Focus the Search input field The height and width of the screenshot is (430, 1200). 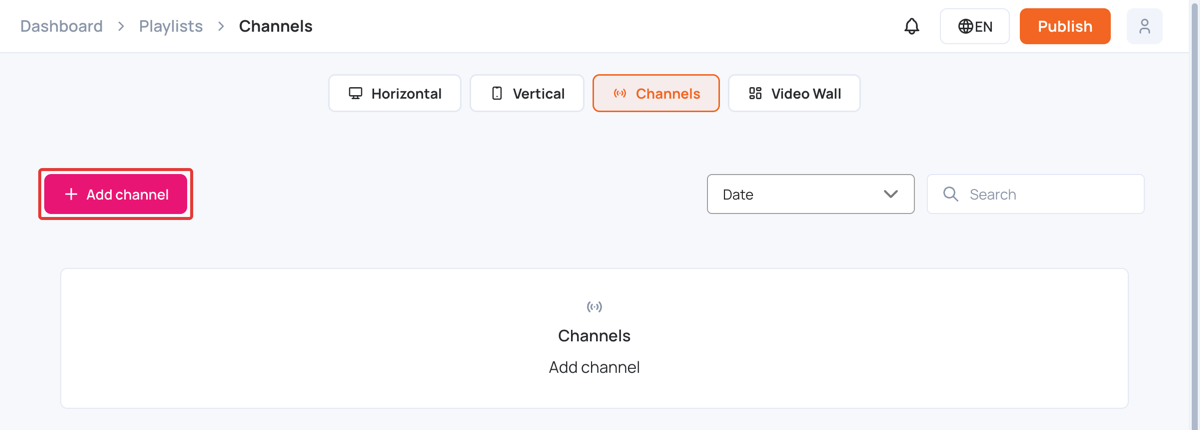click(x=1036, y=194)
